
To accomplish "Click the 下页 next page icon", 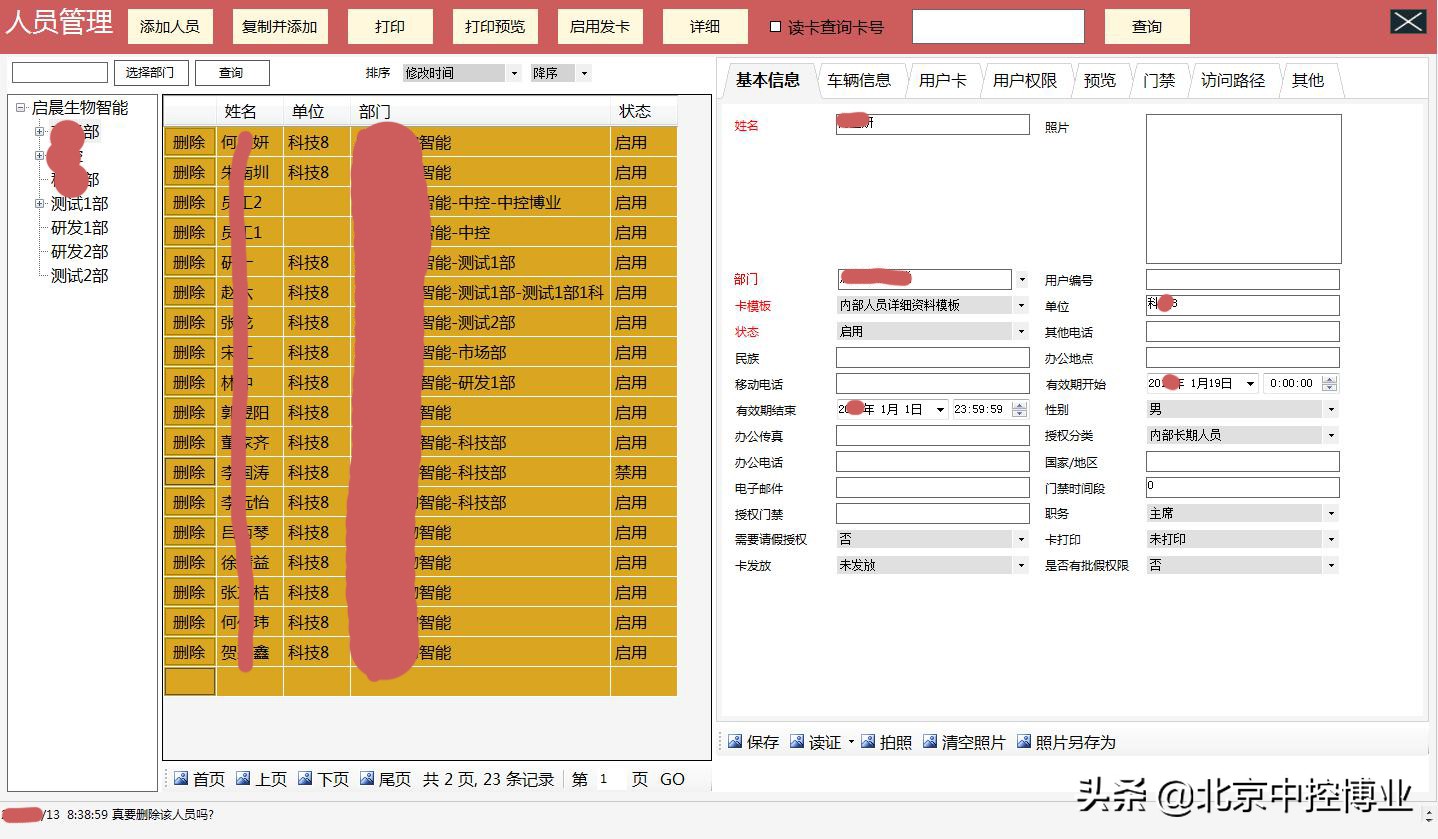I will point(324,779).
